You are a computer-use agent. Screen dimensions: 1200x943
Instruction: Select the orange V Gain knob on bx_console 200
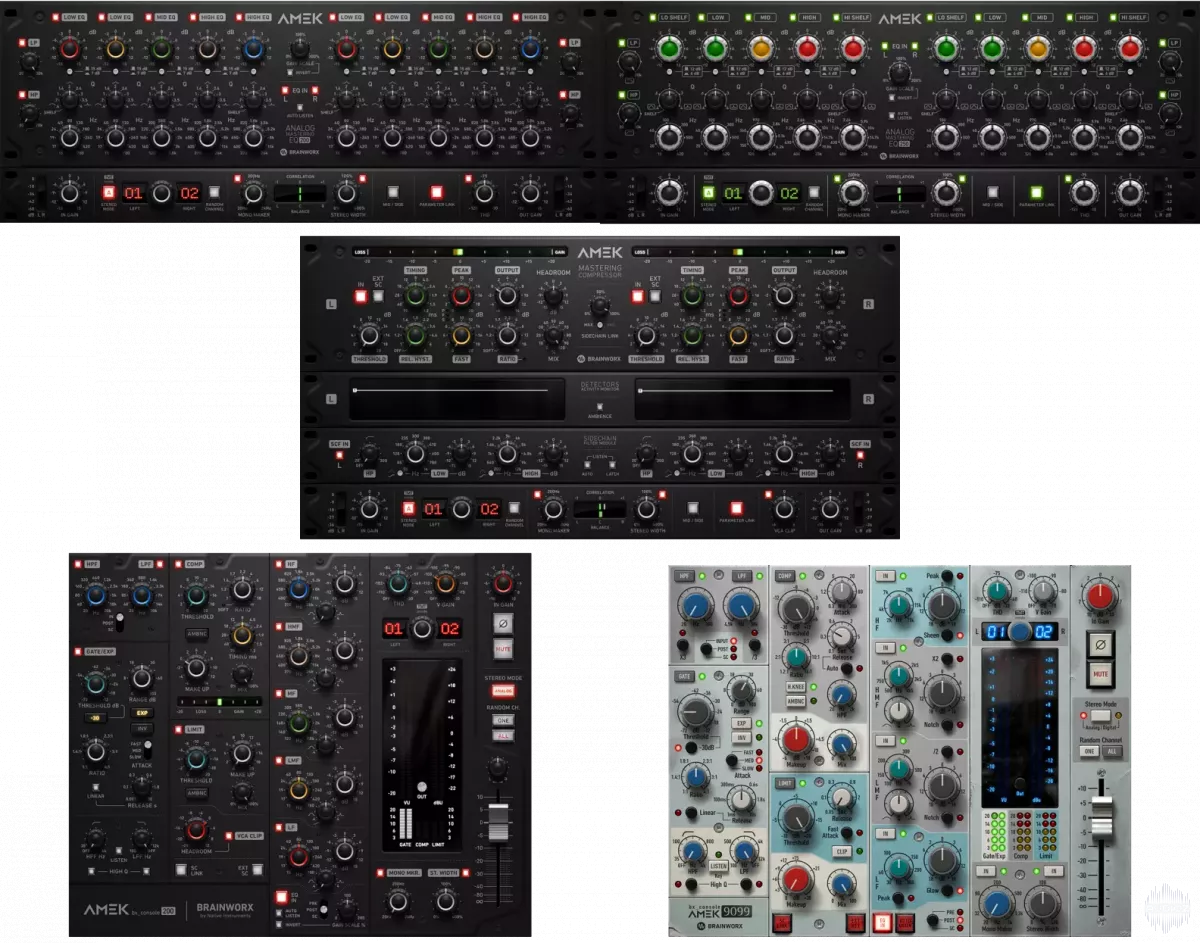pos(446,584)
